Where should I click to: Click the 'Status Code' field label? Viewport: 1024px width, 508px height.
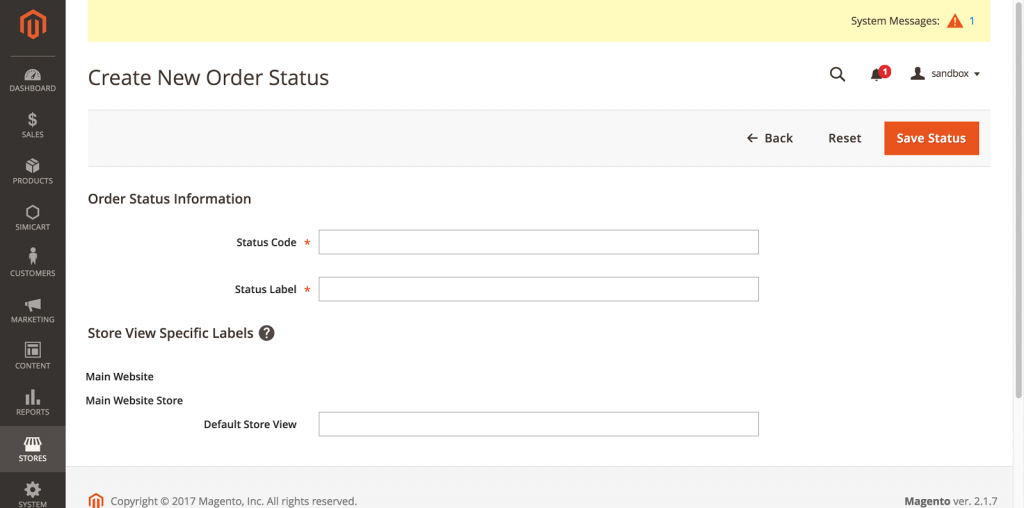click(x=266, y=242)
